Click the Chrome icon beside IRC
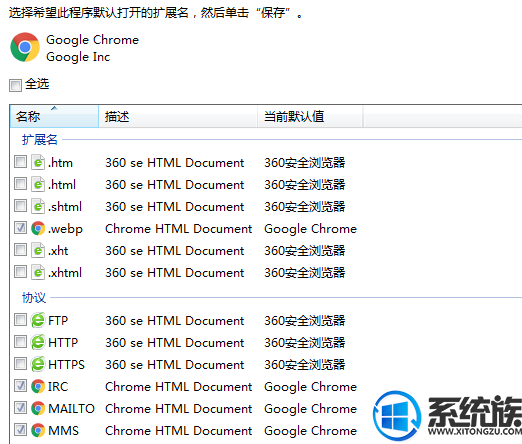 pos(38,387)
